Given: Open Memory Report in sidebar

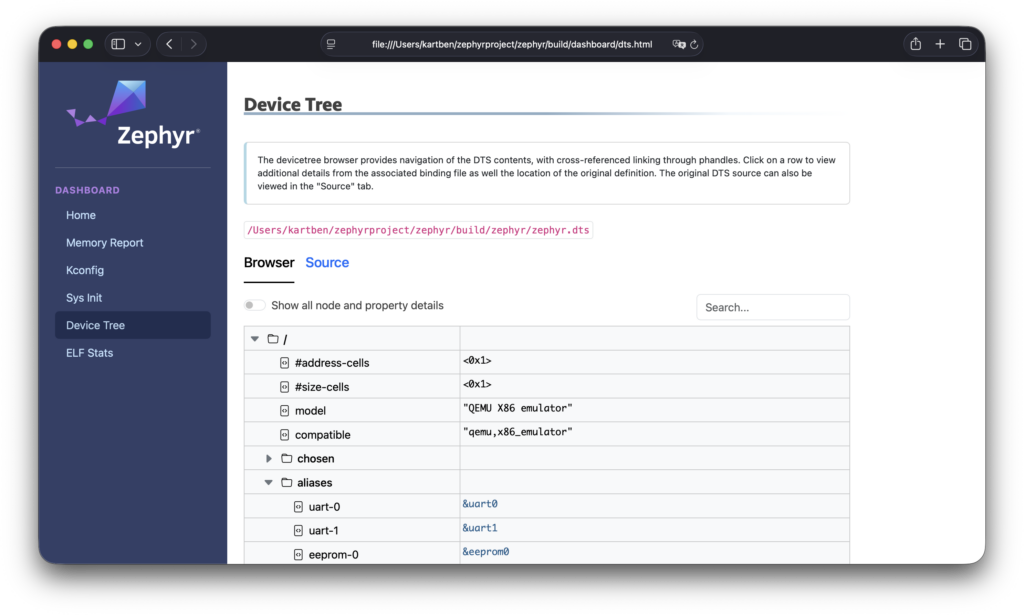Looking at the screenshot, I should pos(105,243).
